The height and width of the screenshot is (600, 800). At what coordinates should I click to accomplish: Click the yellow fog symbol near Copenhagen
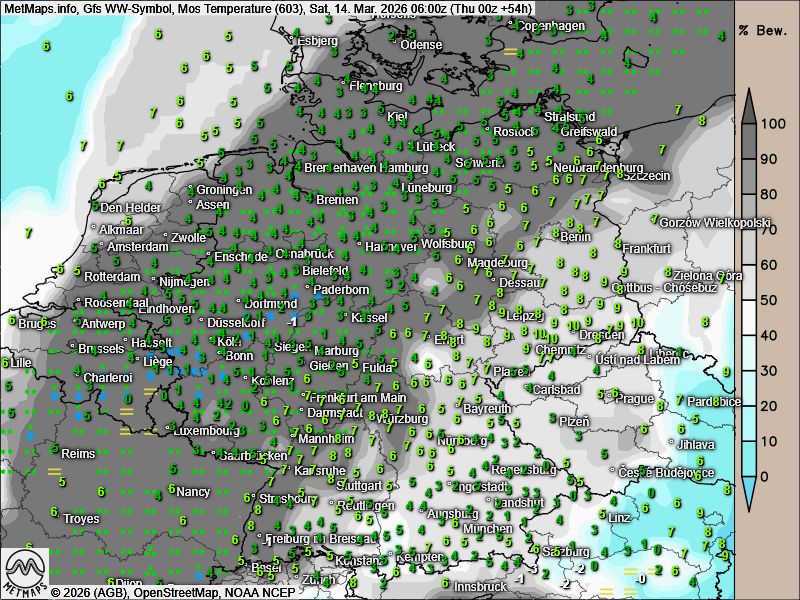(x=511, y=51)
